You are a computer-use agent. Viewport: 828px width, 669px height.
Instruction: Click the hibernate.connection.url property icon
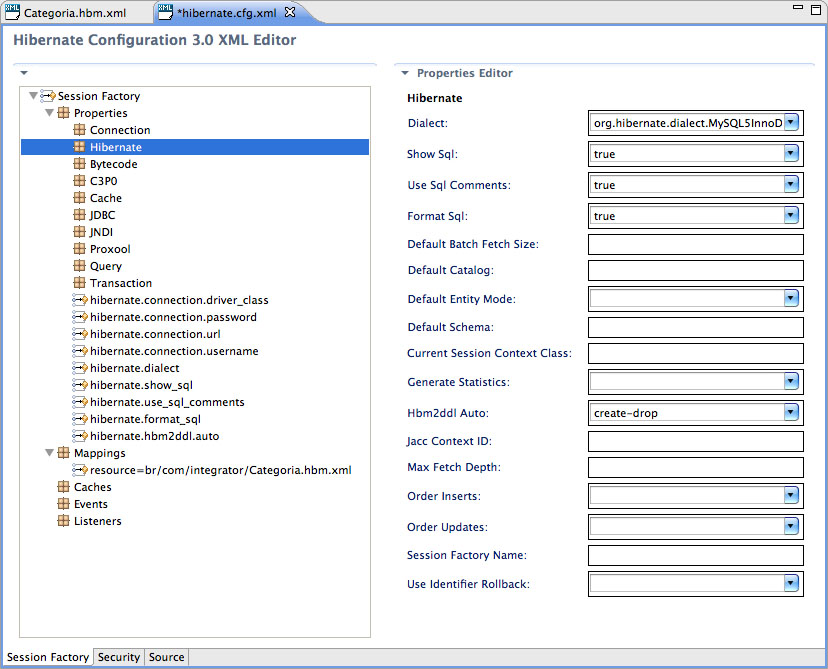(x=80, y=334)
